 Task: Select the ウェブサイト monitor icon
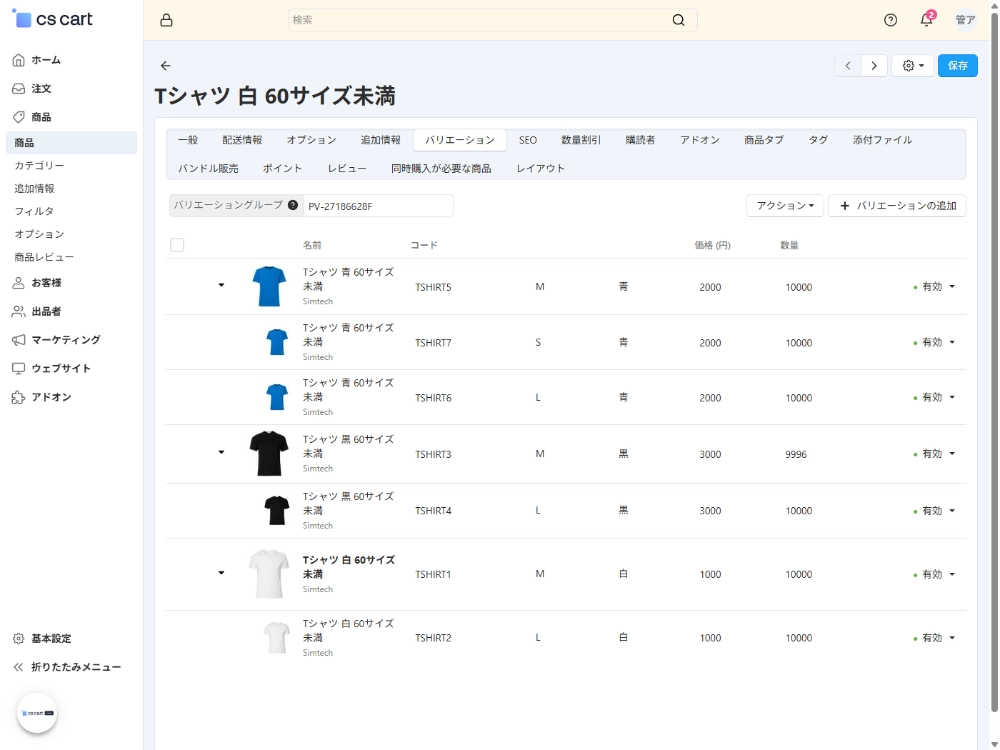(x=17, y=368)
